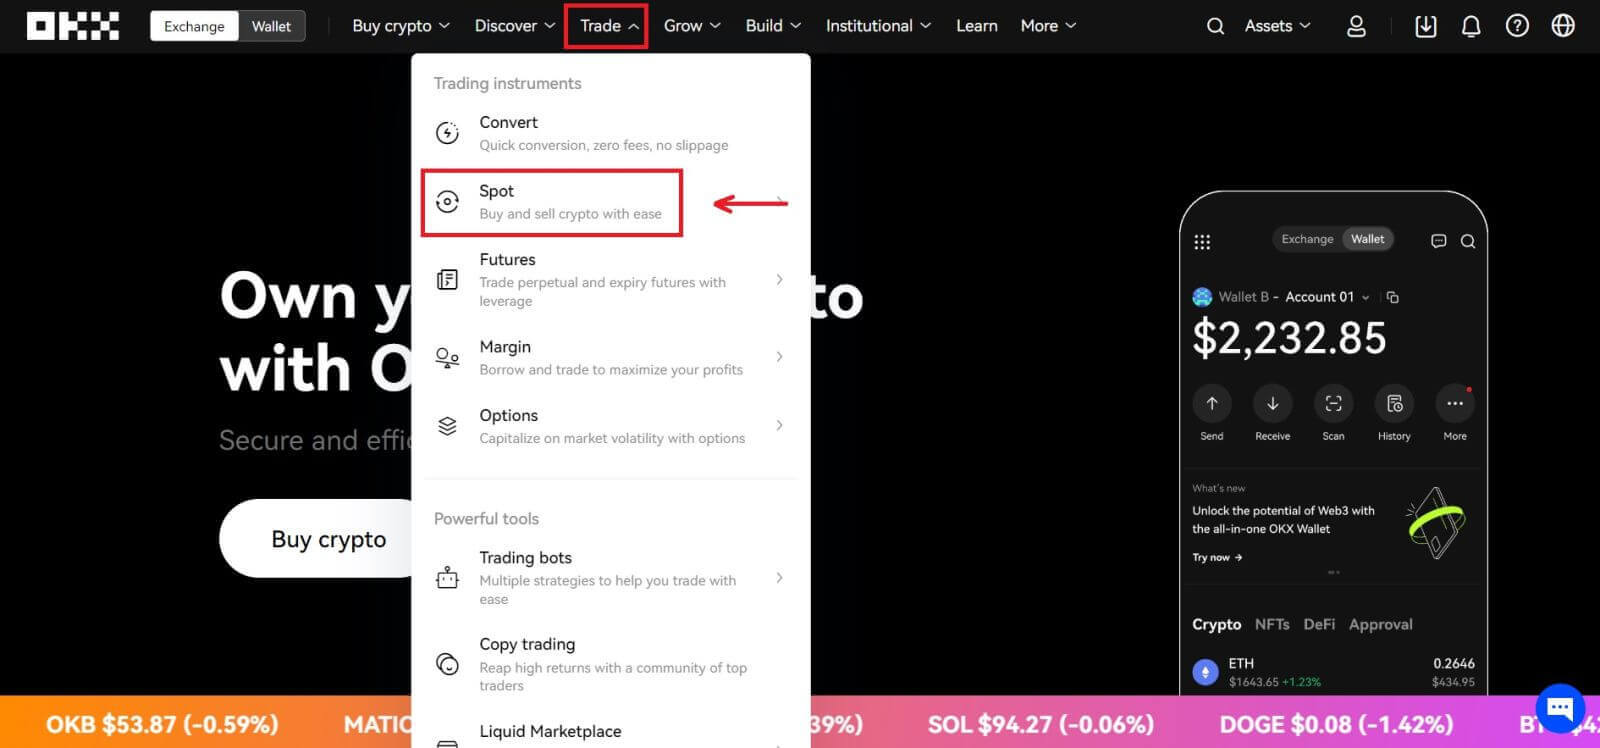Expand the Buy crypto dropdown

401,26
